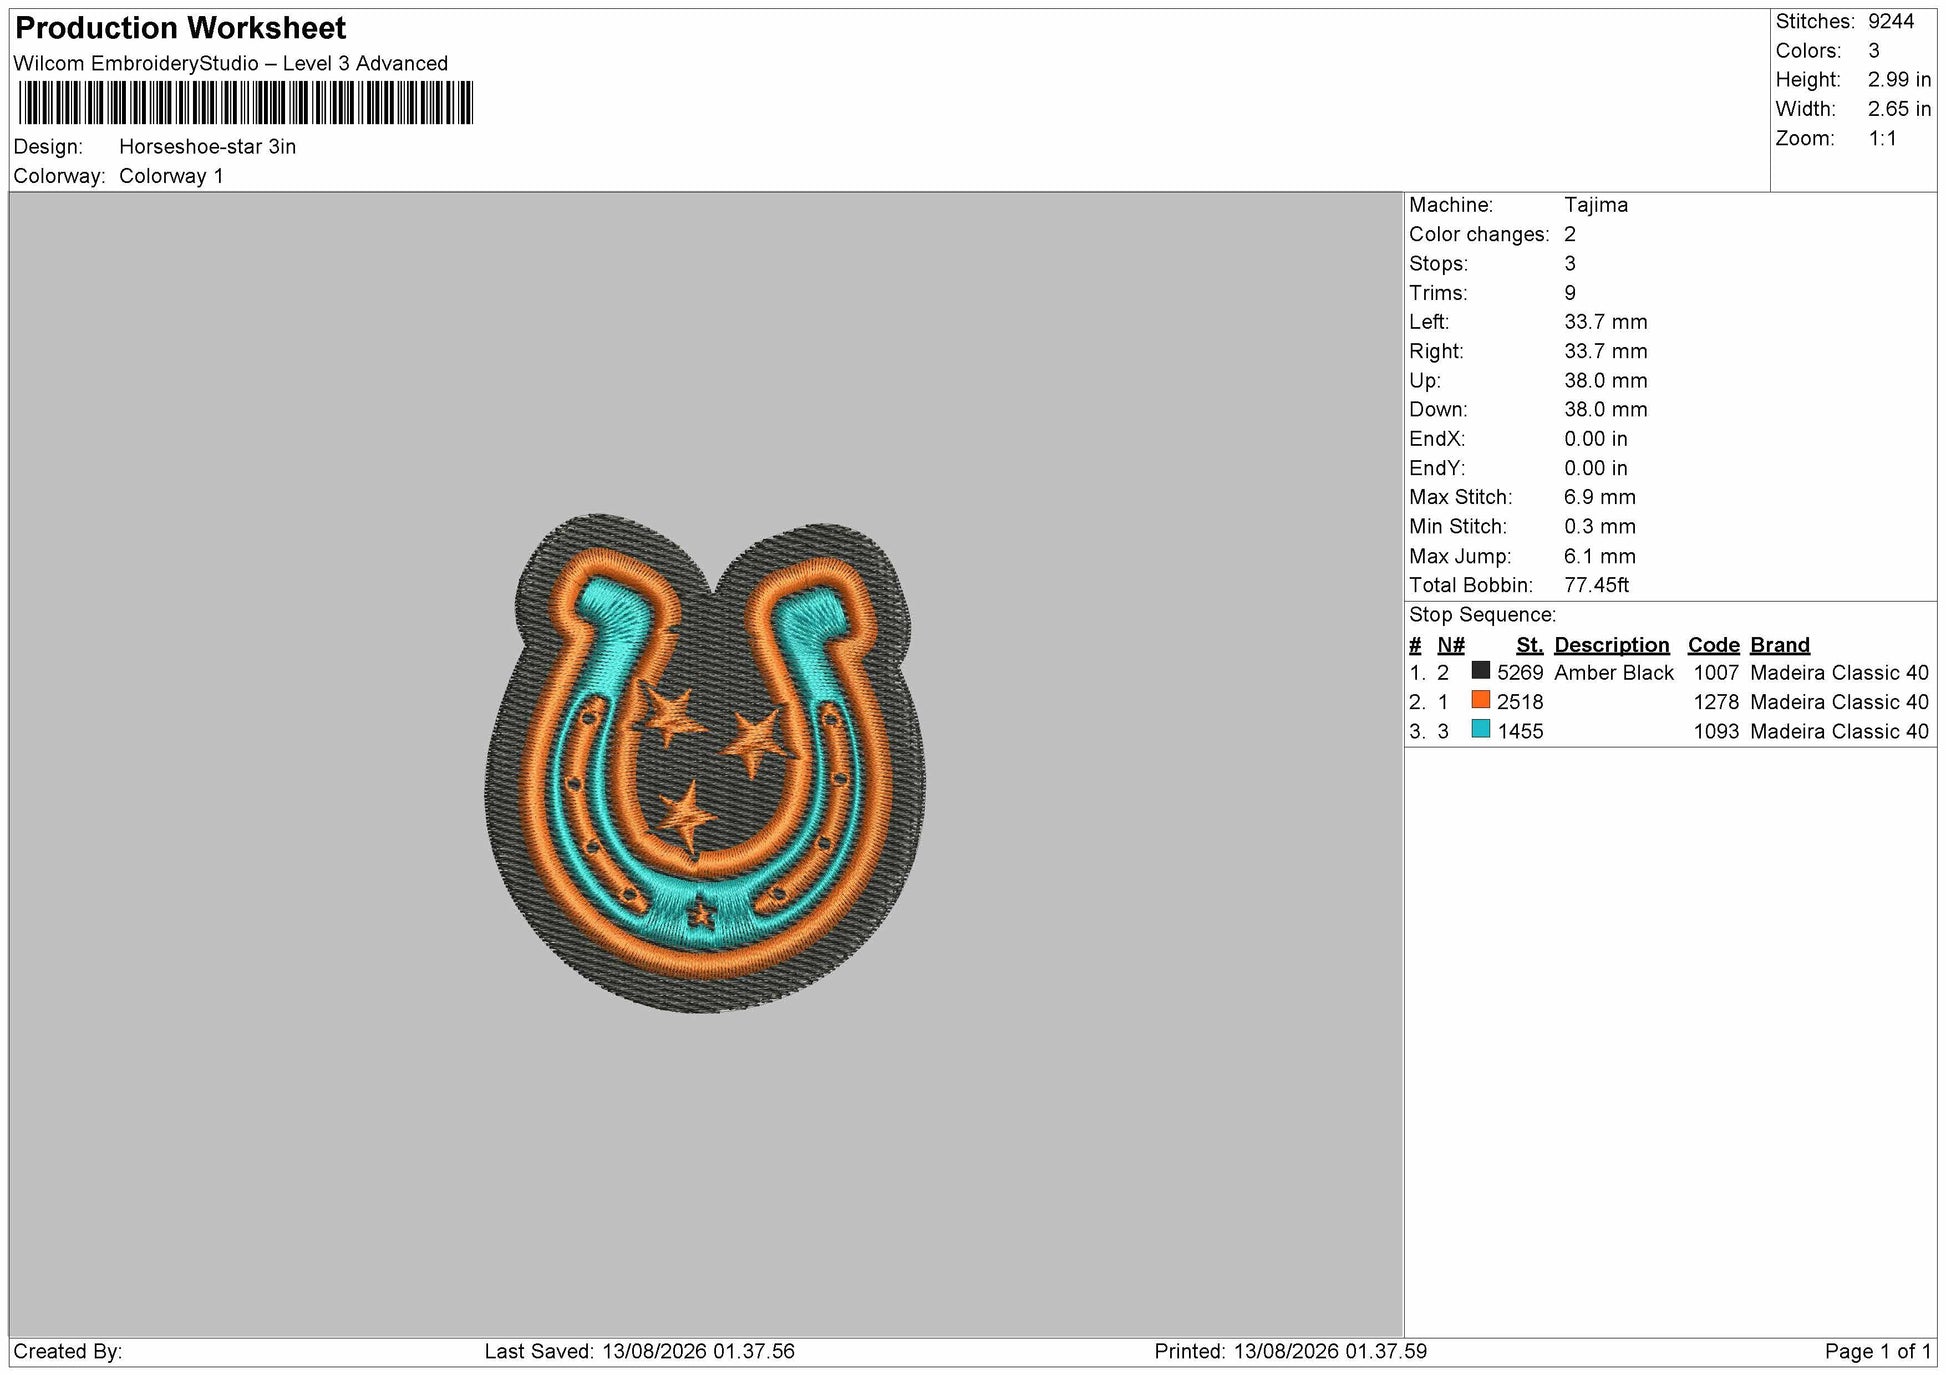
Task: Click the 'Up:' label
Action: pyautogui.click(x=1425, y=381)
